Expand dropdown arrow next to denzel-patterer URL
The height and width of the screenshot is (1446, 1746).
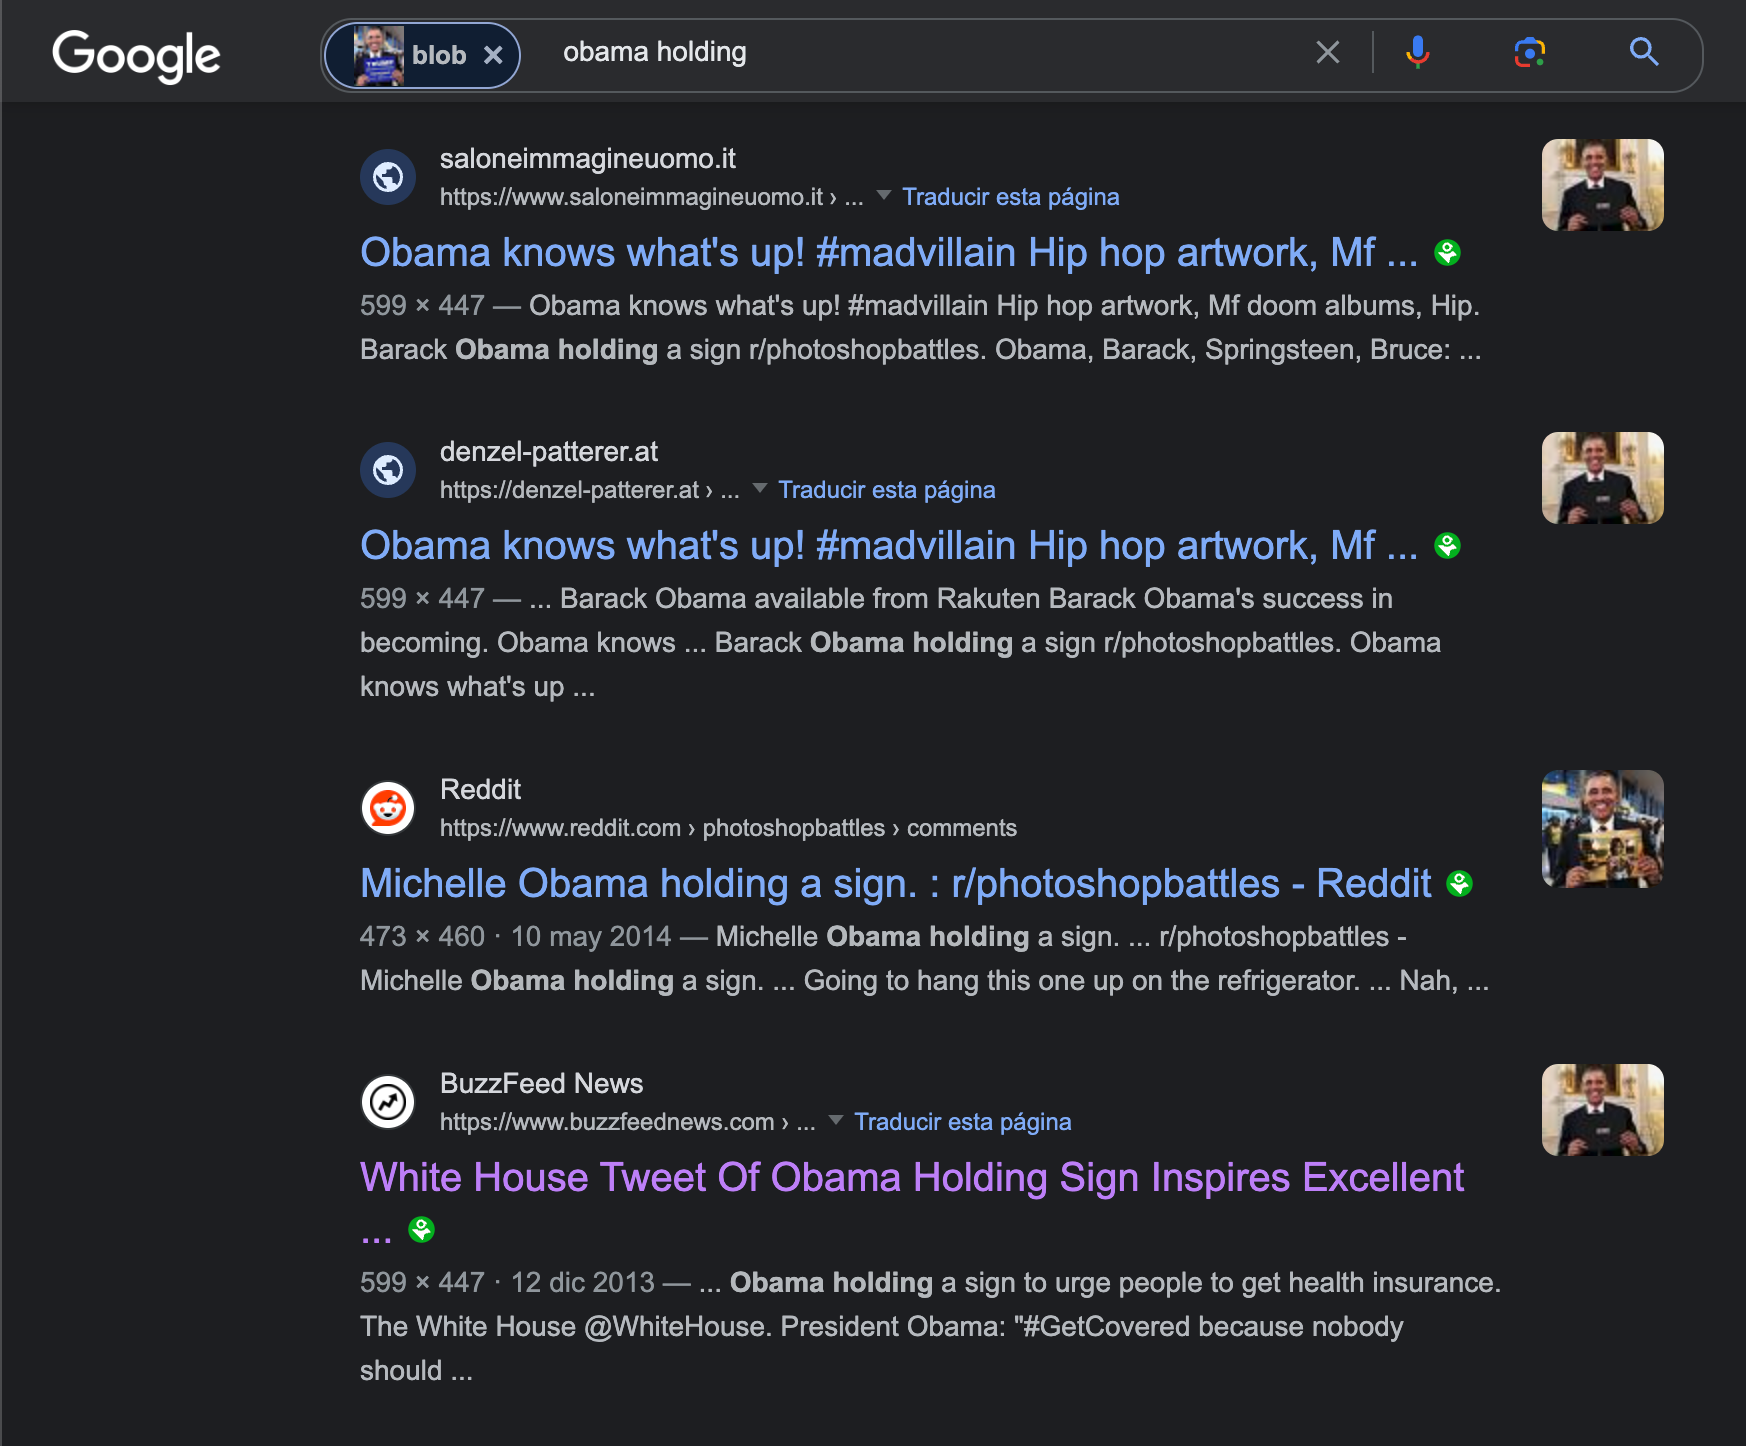[760, 489]
